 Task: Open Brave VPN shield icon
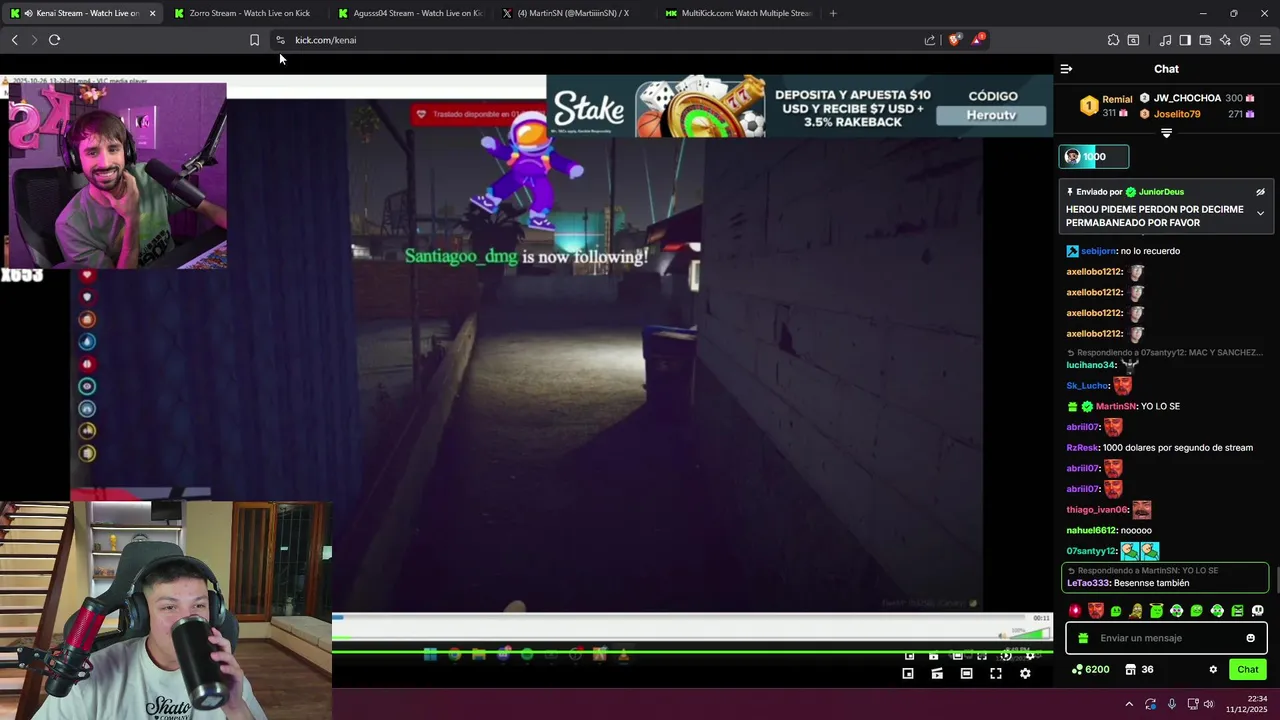tap(1245, 40)
